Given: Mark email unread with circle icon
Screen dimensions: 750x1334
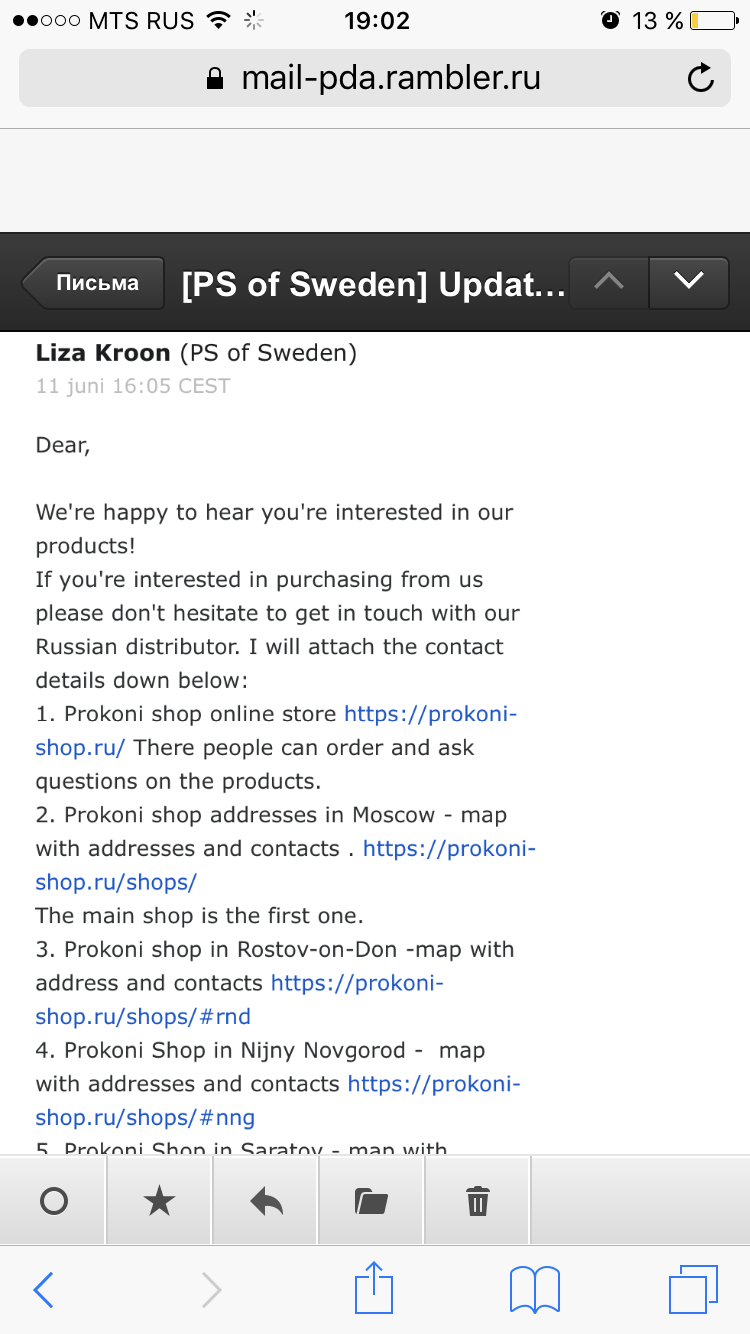Looking at the screenshot, I should tap(54, 1201).
